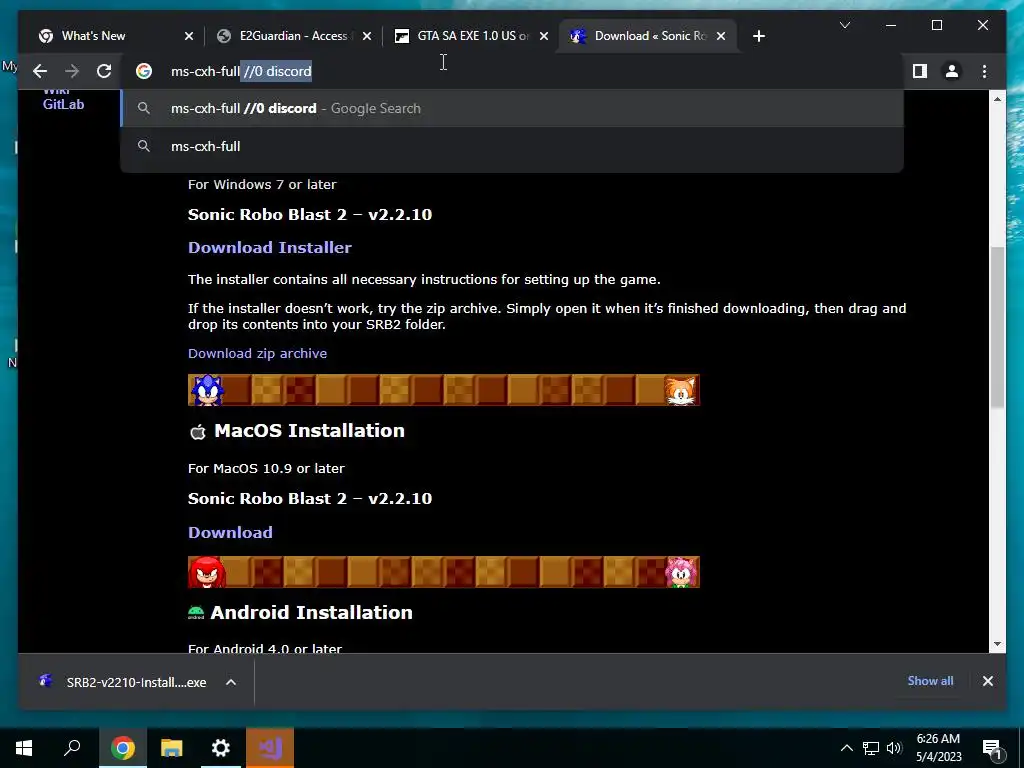Screen dimensions: 1024x768
Task: Toggle the Chrome side panel icon
Action: 920,71
